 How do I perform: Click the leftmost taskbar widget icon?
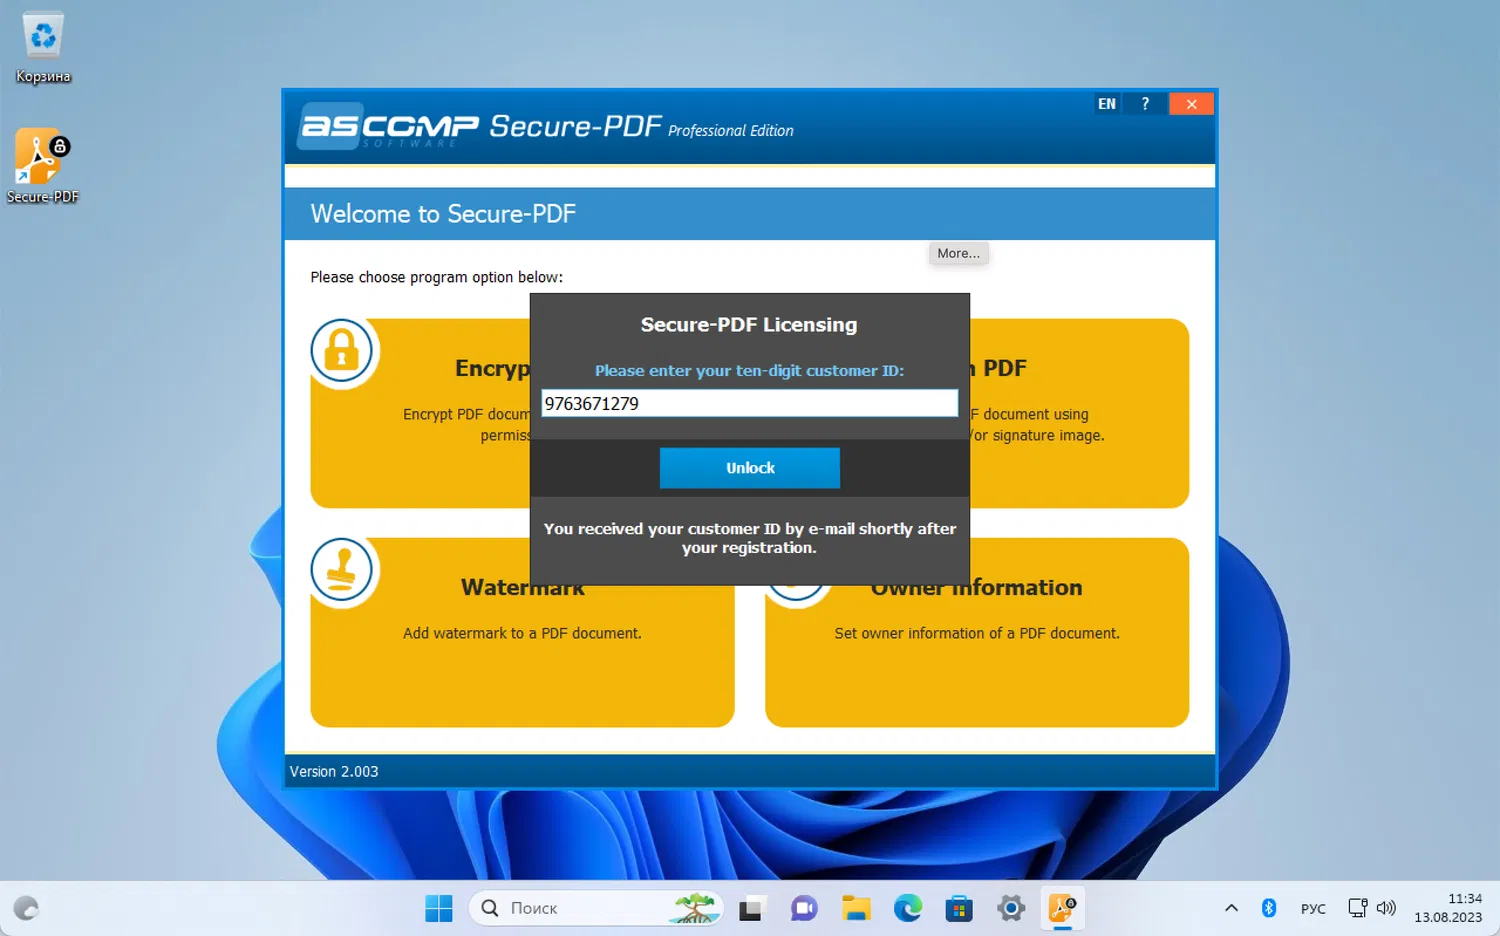(x=26, y=908)
